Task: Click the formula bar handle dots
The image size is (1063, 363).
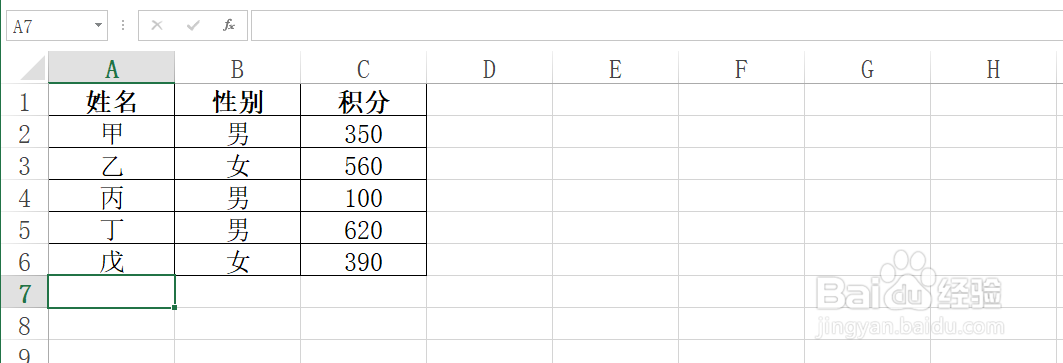Action: coord(123,26)
